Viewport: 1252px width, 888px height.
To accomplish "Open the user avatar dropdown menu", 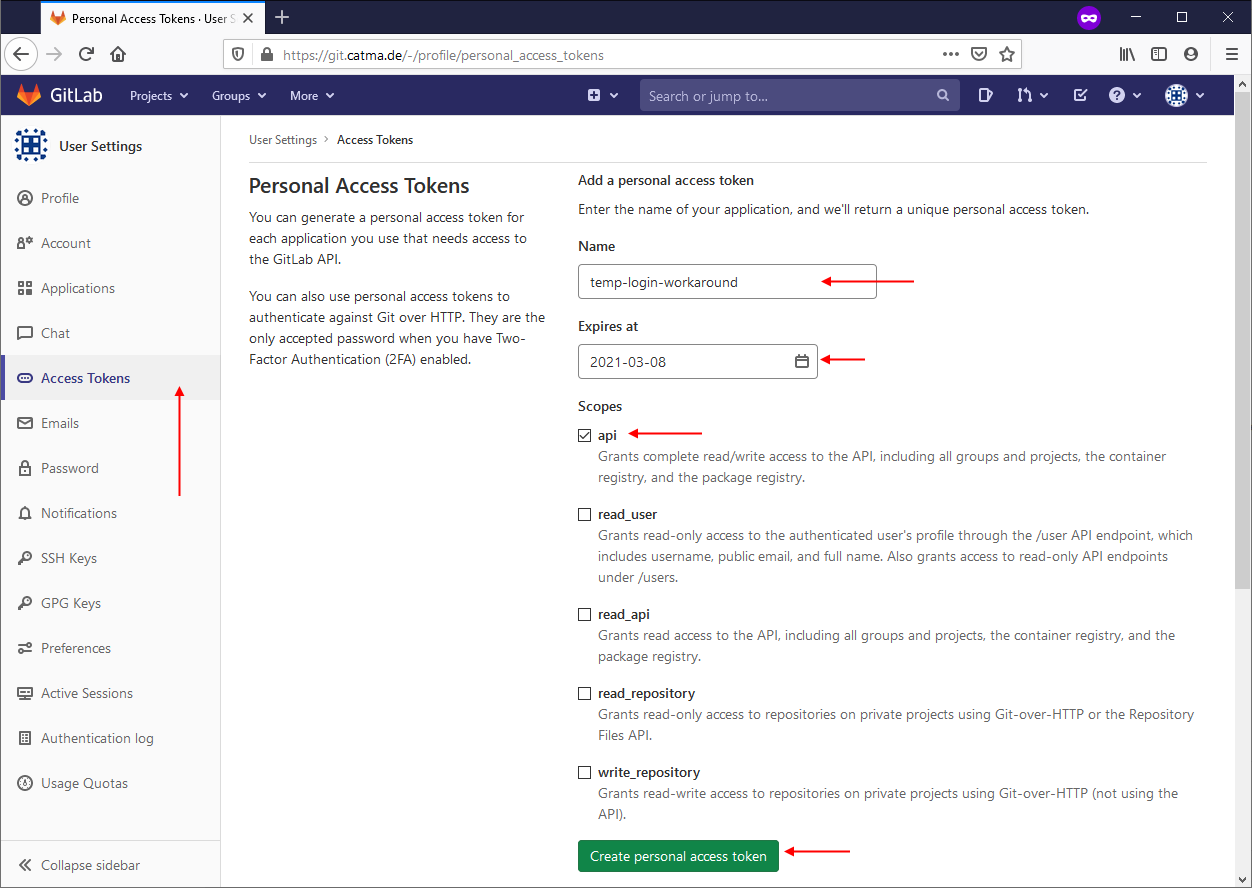I will pos(1185,95).
